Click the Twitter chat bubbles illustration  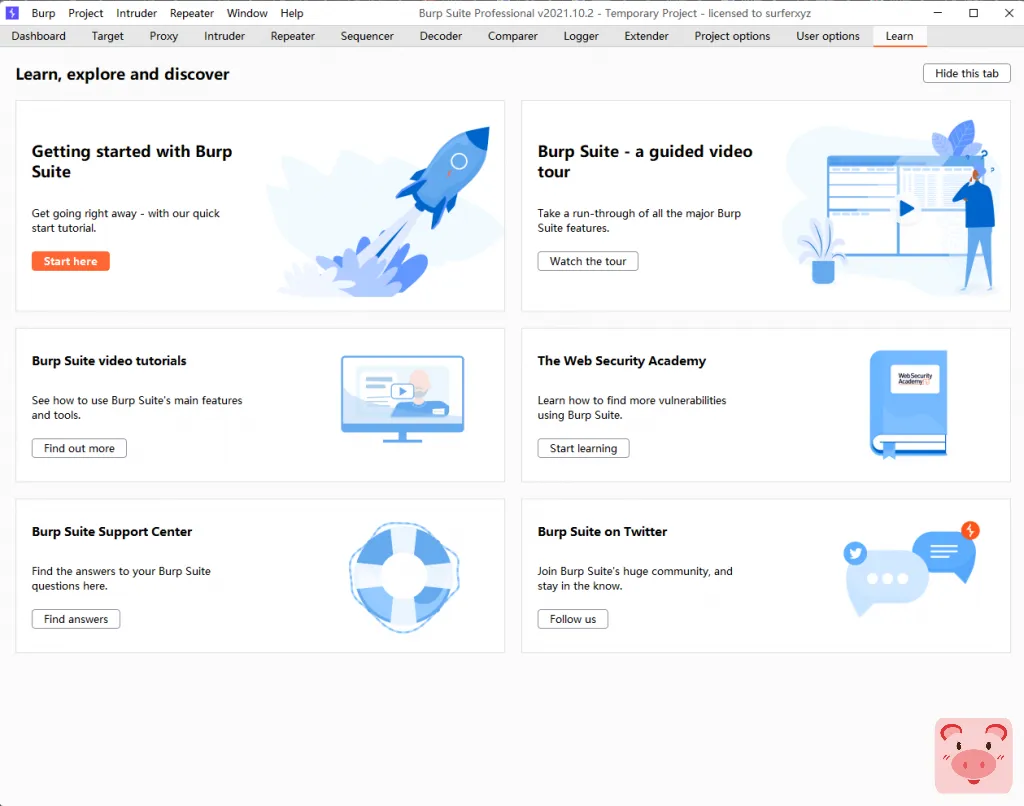[x=912, y=569]
